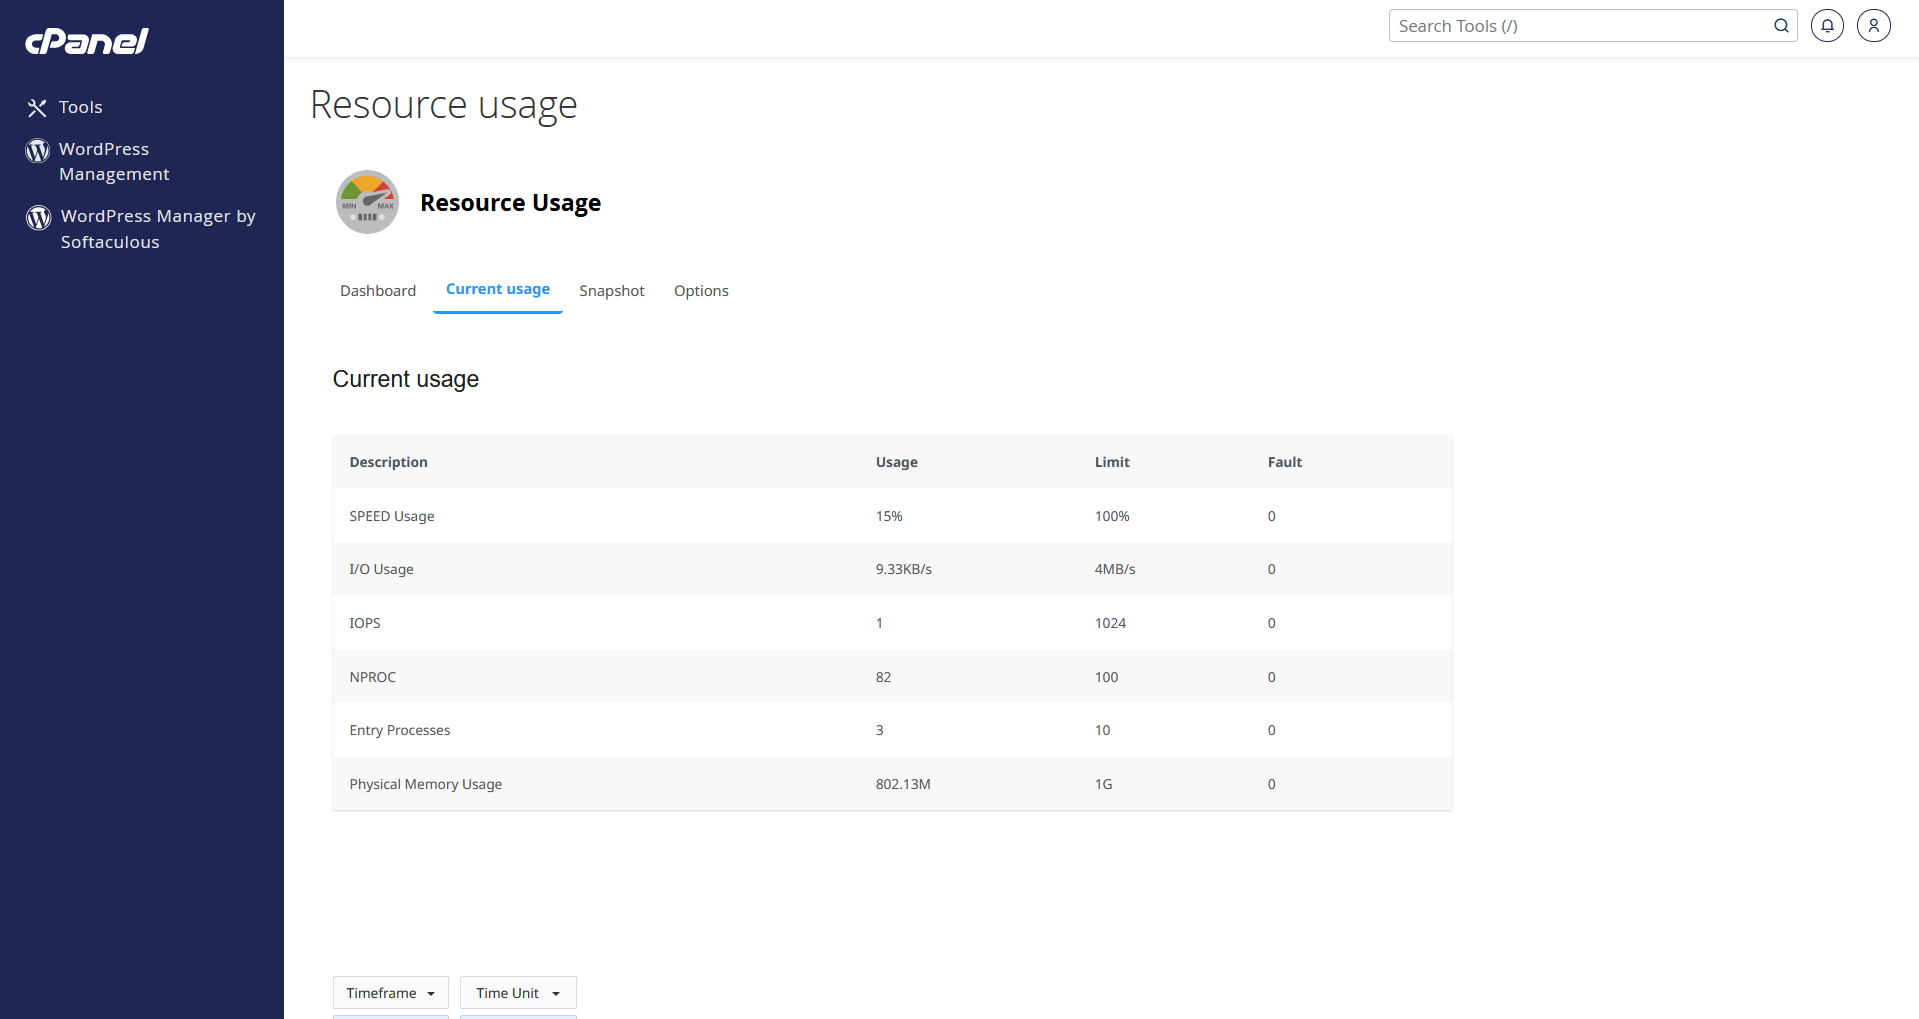
Task: Open the Tools wrench icon
Action: click(37, 108)
